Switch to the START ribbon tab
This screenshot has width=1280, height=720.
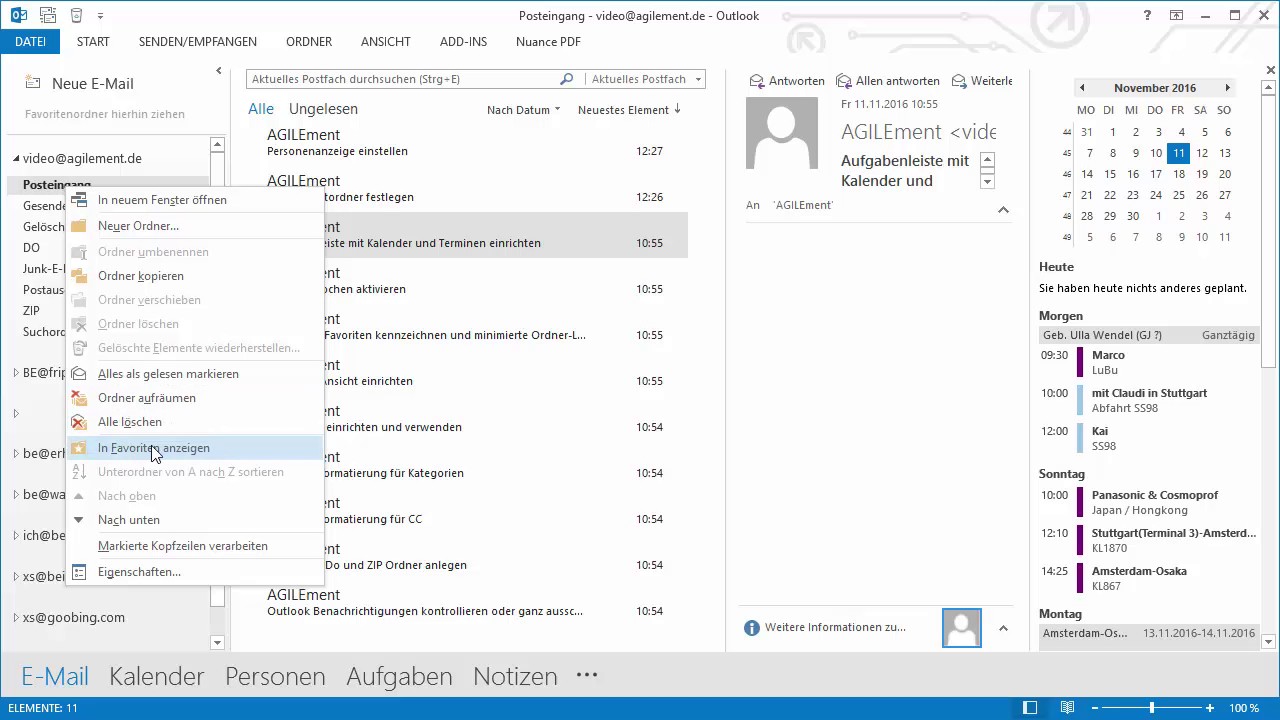click(93, 42)
